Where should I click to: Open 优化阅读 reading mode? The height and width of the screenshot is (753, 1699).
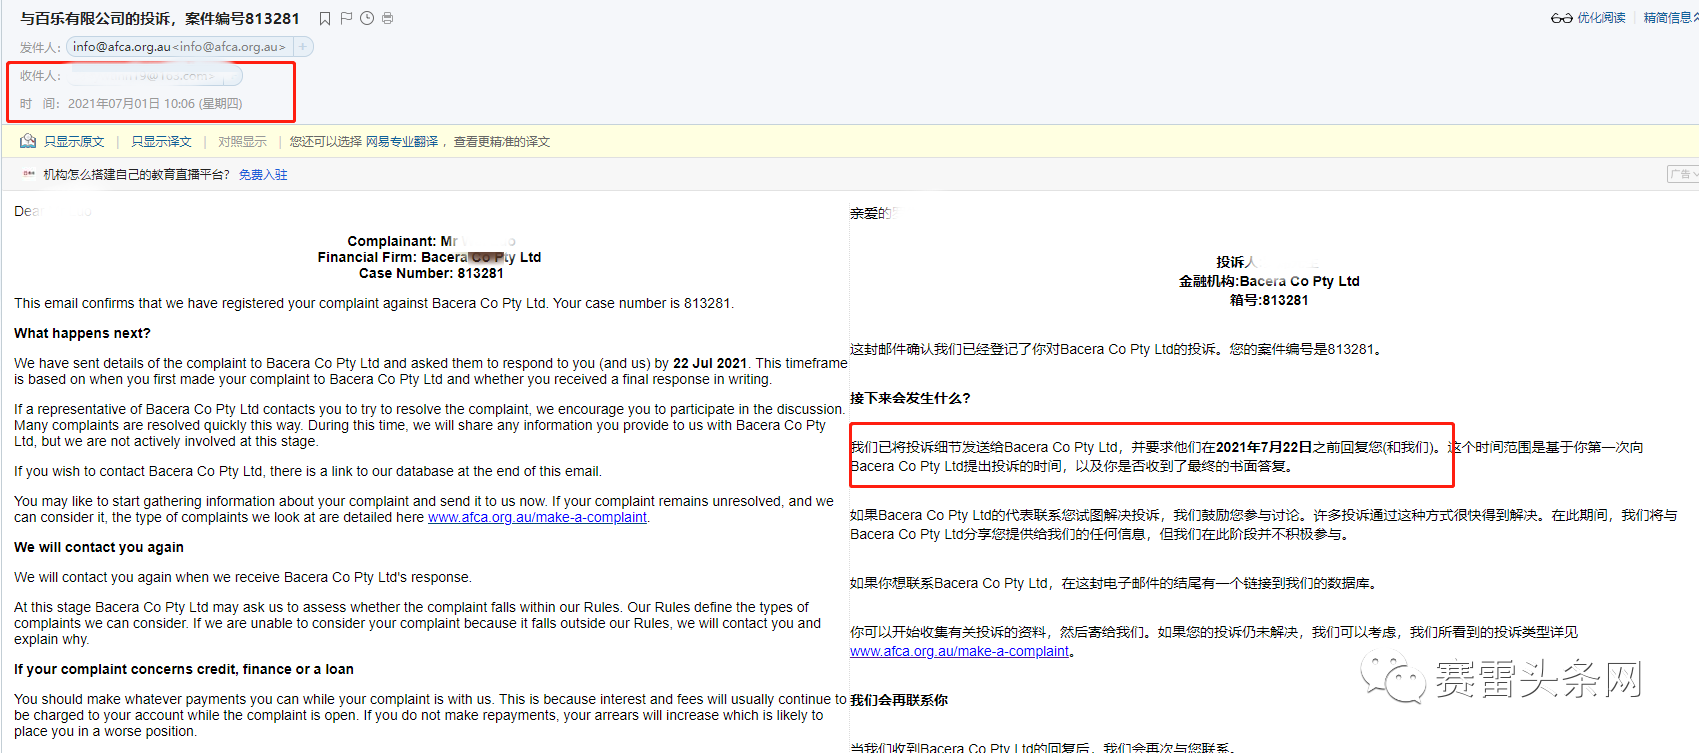coord(1602,18)
